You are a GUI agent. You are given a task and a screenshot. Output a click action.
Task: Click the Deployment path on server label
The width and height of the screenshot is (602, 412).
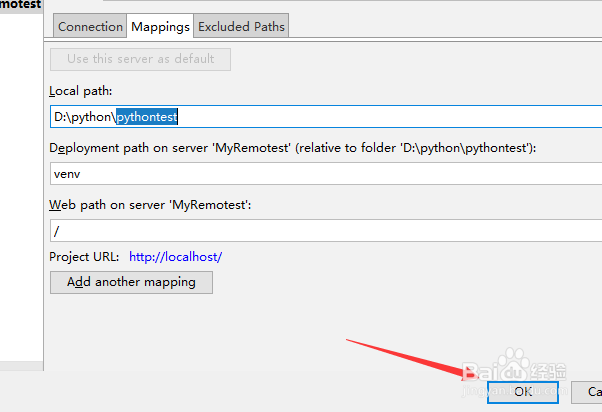tap(293, 148)
